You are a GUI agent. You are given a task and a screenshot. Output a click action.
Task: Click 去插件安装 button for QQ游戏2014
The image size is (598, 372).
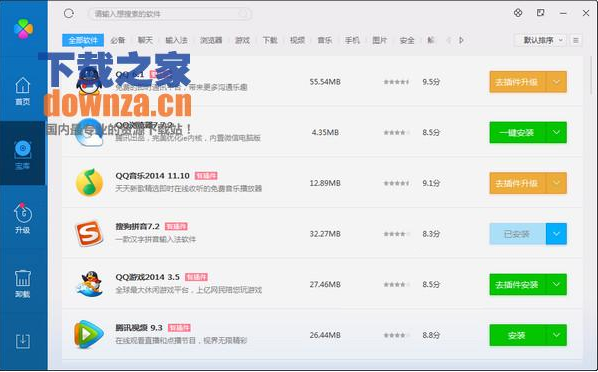518,285
